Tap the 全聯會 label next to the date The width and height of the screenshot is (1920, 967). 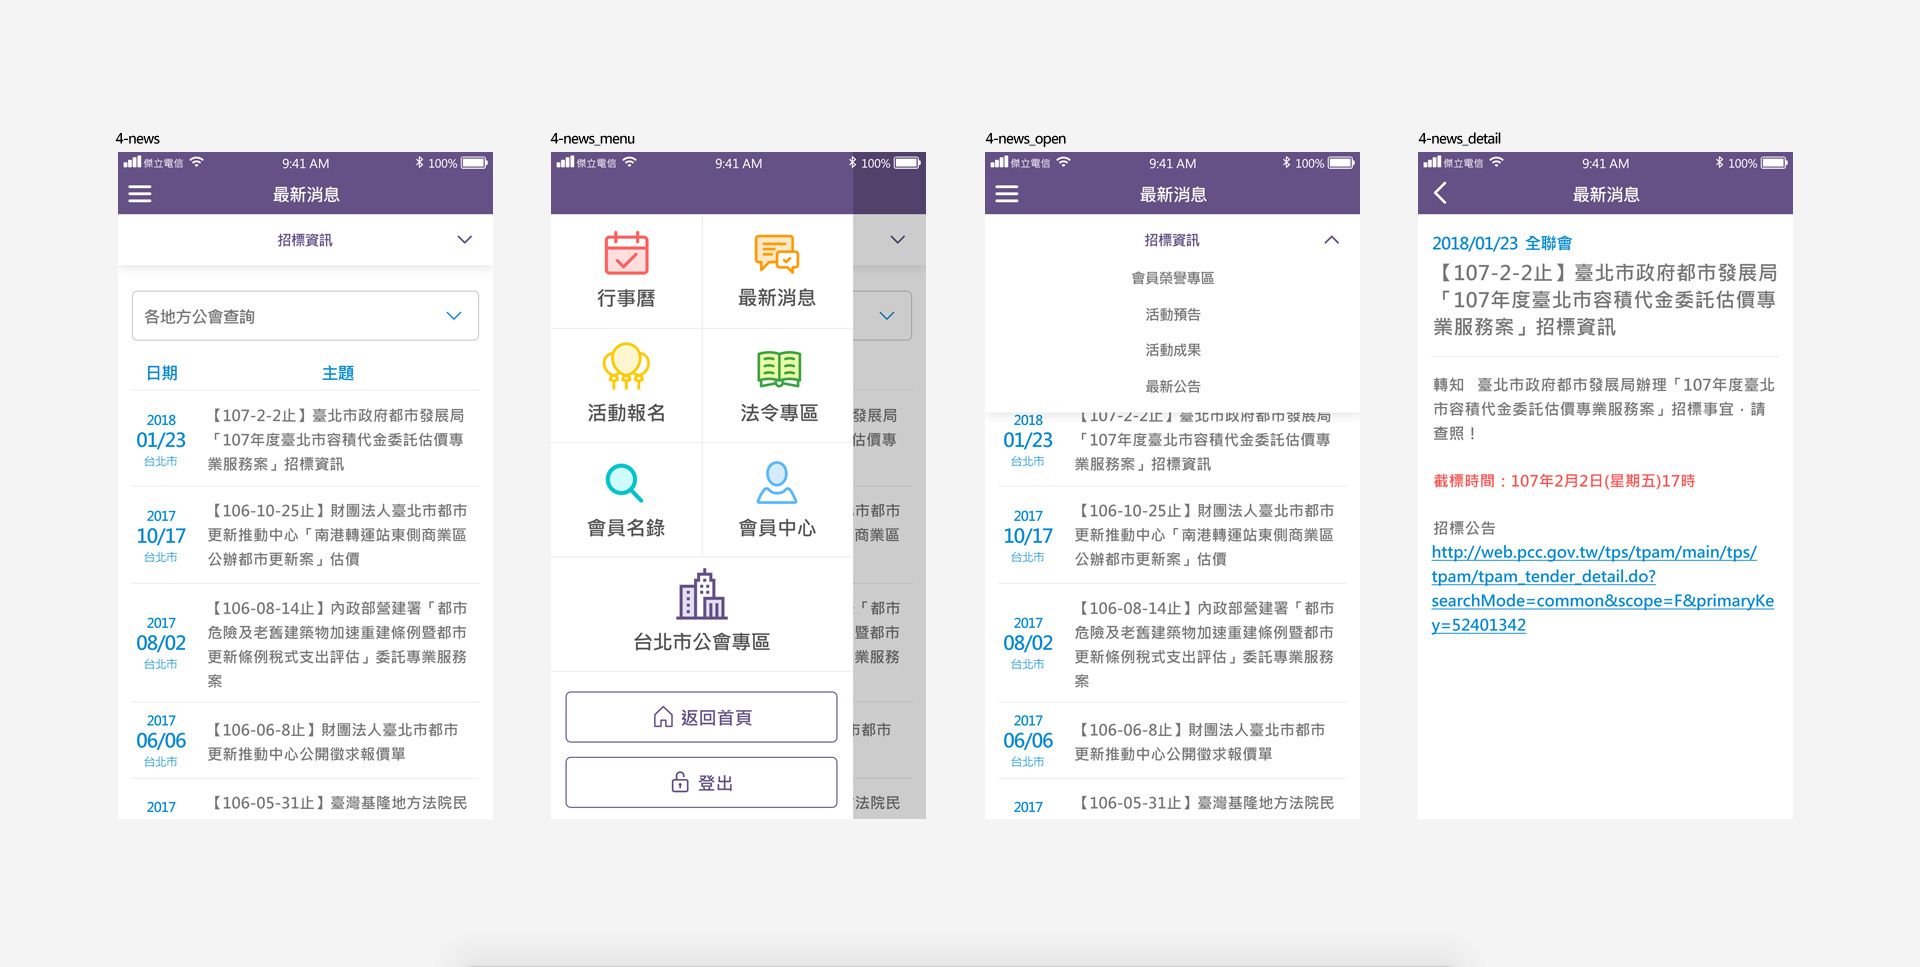(1547, 242)
